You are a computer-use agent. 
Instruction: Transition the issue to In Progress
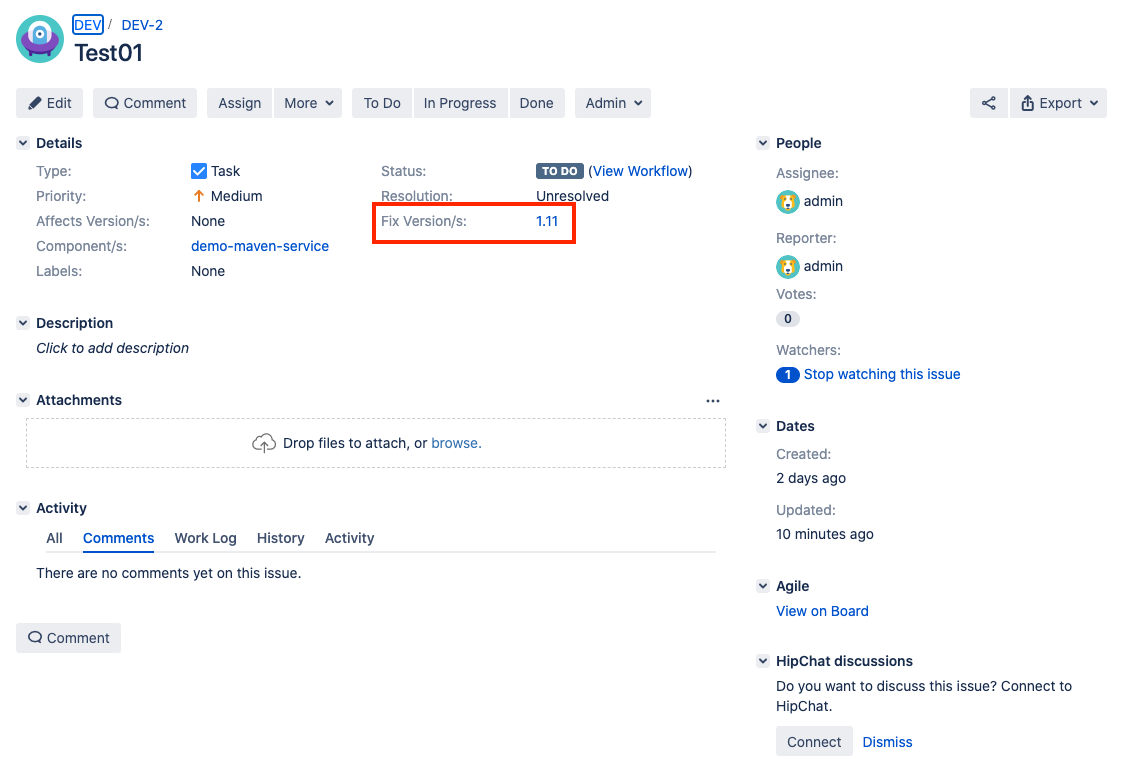pyautogui.click(x=459, y=103)
